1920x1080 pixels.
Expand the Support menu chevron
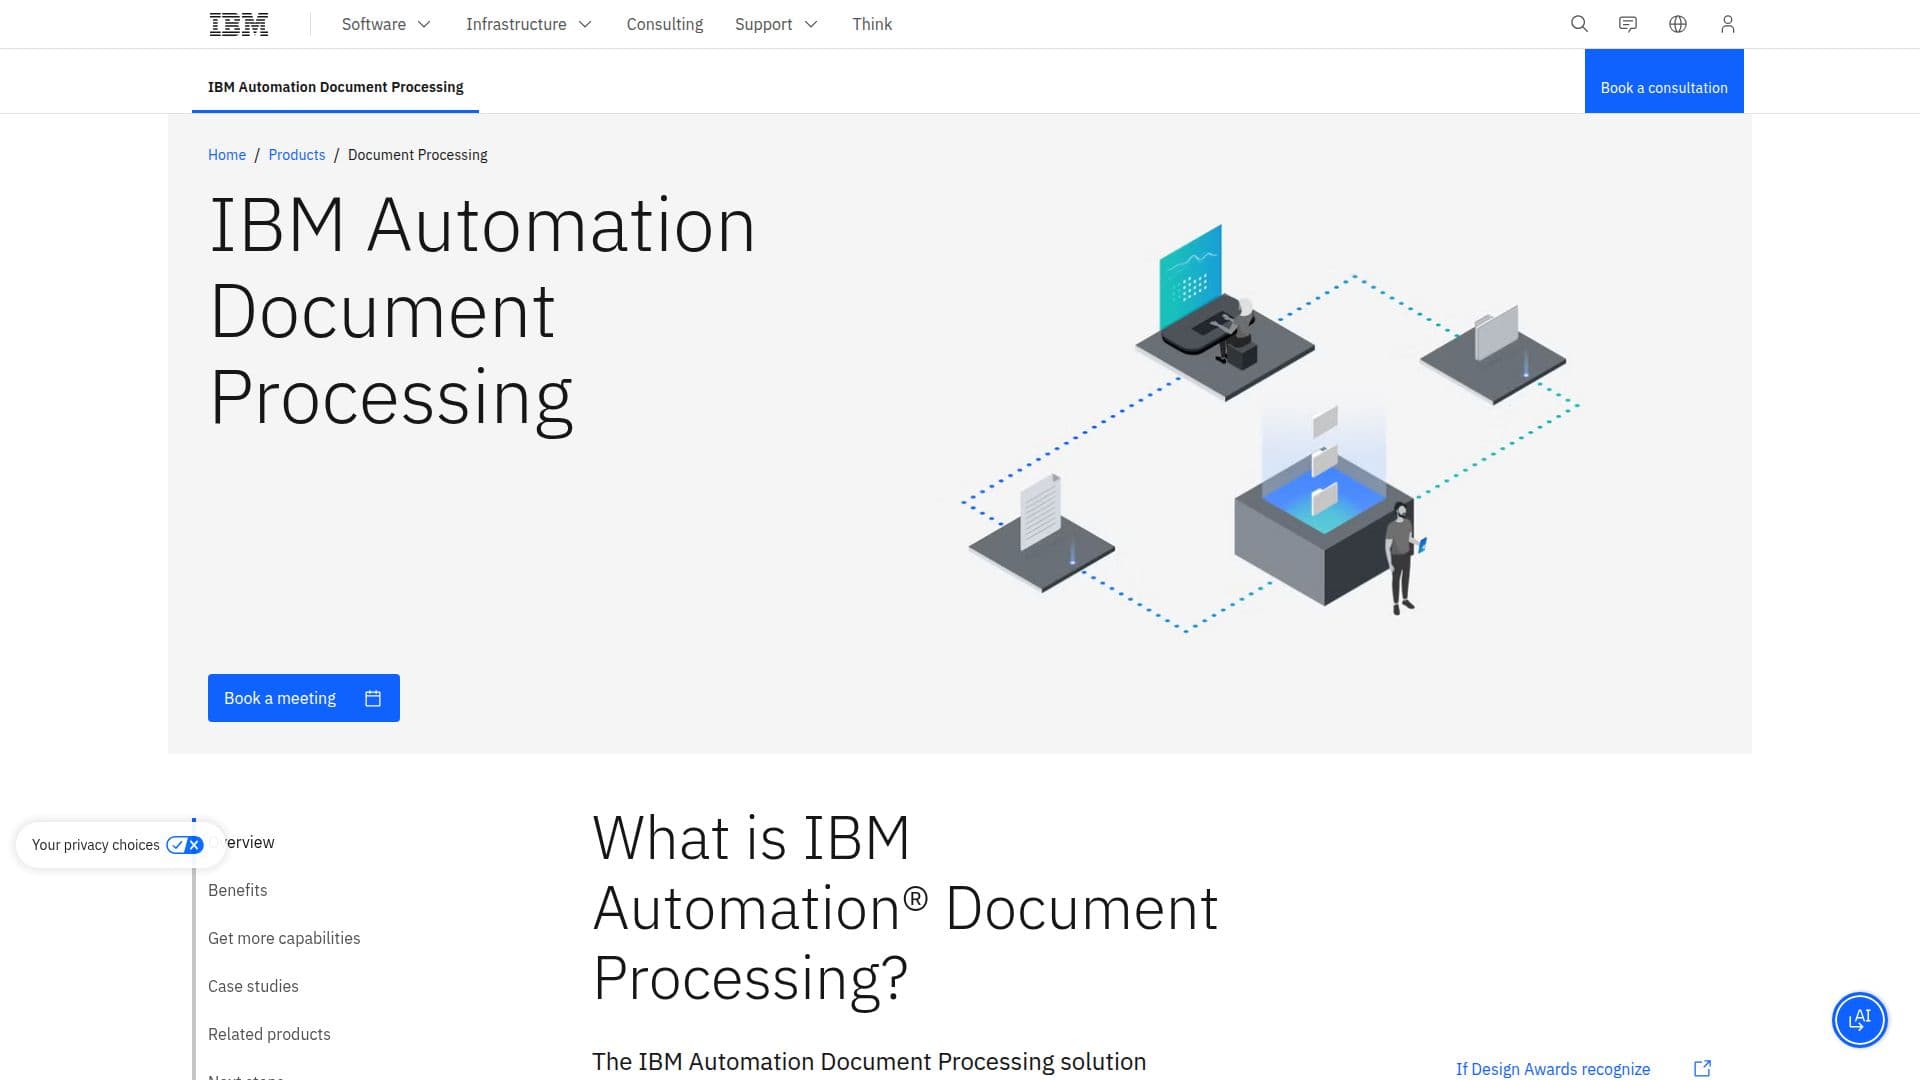click(811, 24)
